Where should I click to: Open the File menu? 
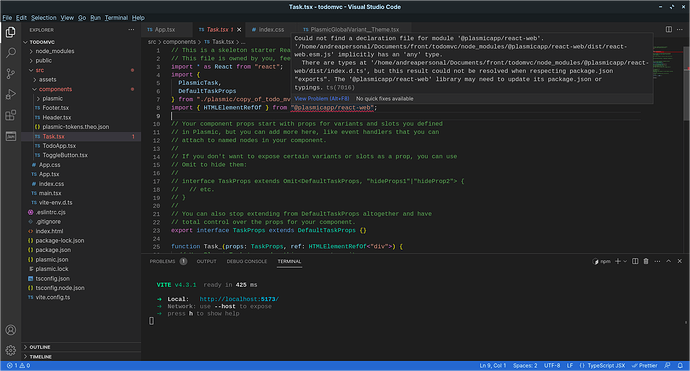7,18
